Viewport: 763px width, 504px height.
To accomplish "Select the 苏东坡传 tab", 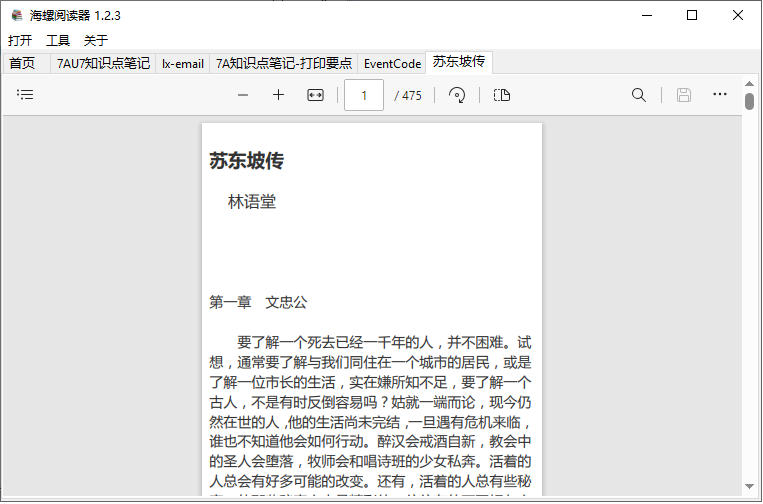I will 459,62.
